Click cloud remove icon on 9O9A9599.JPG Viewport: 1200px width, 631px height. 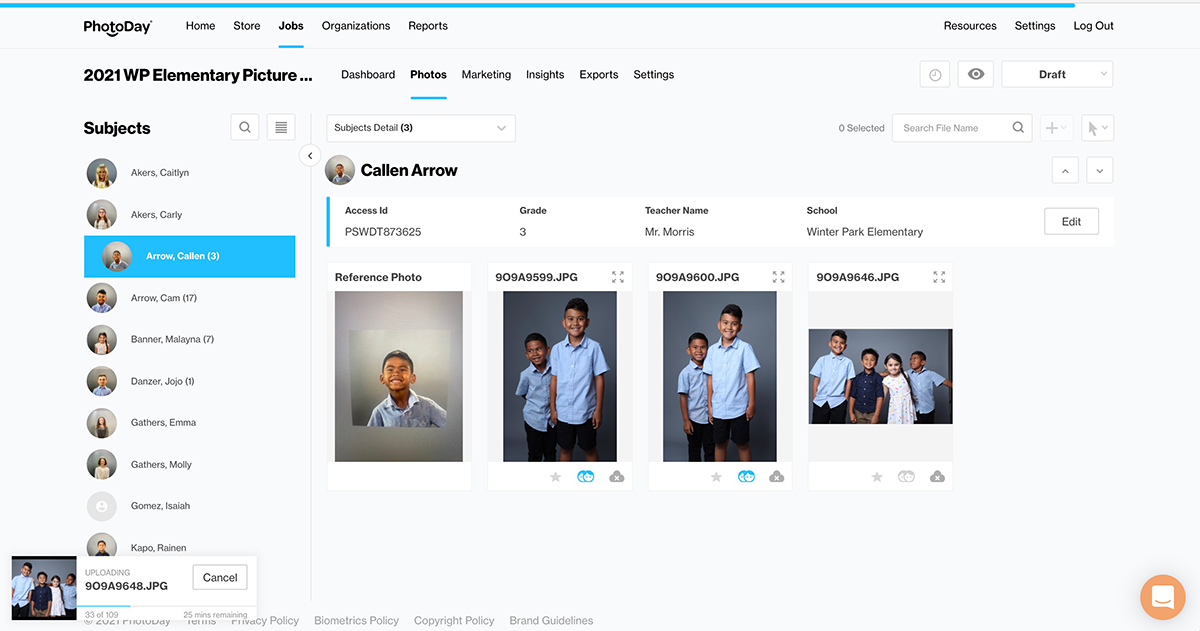(617, 477)
